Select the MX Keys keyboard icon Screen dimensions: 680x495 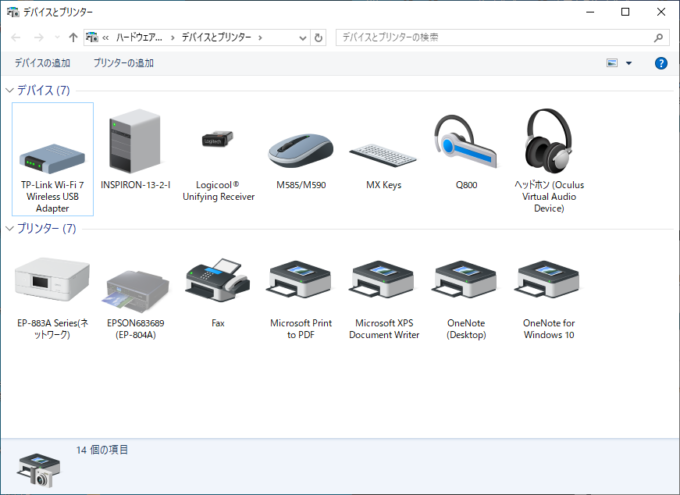click(383, 155)
